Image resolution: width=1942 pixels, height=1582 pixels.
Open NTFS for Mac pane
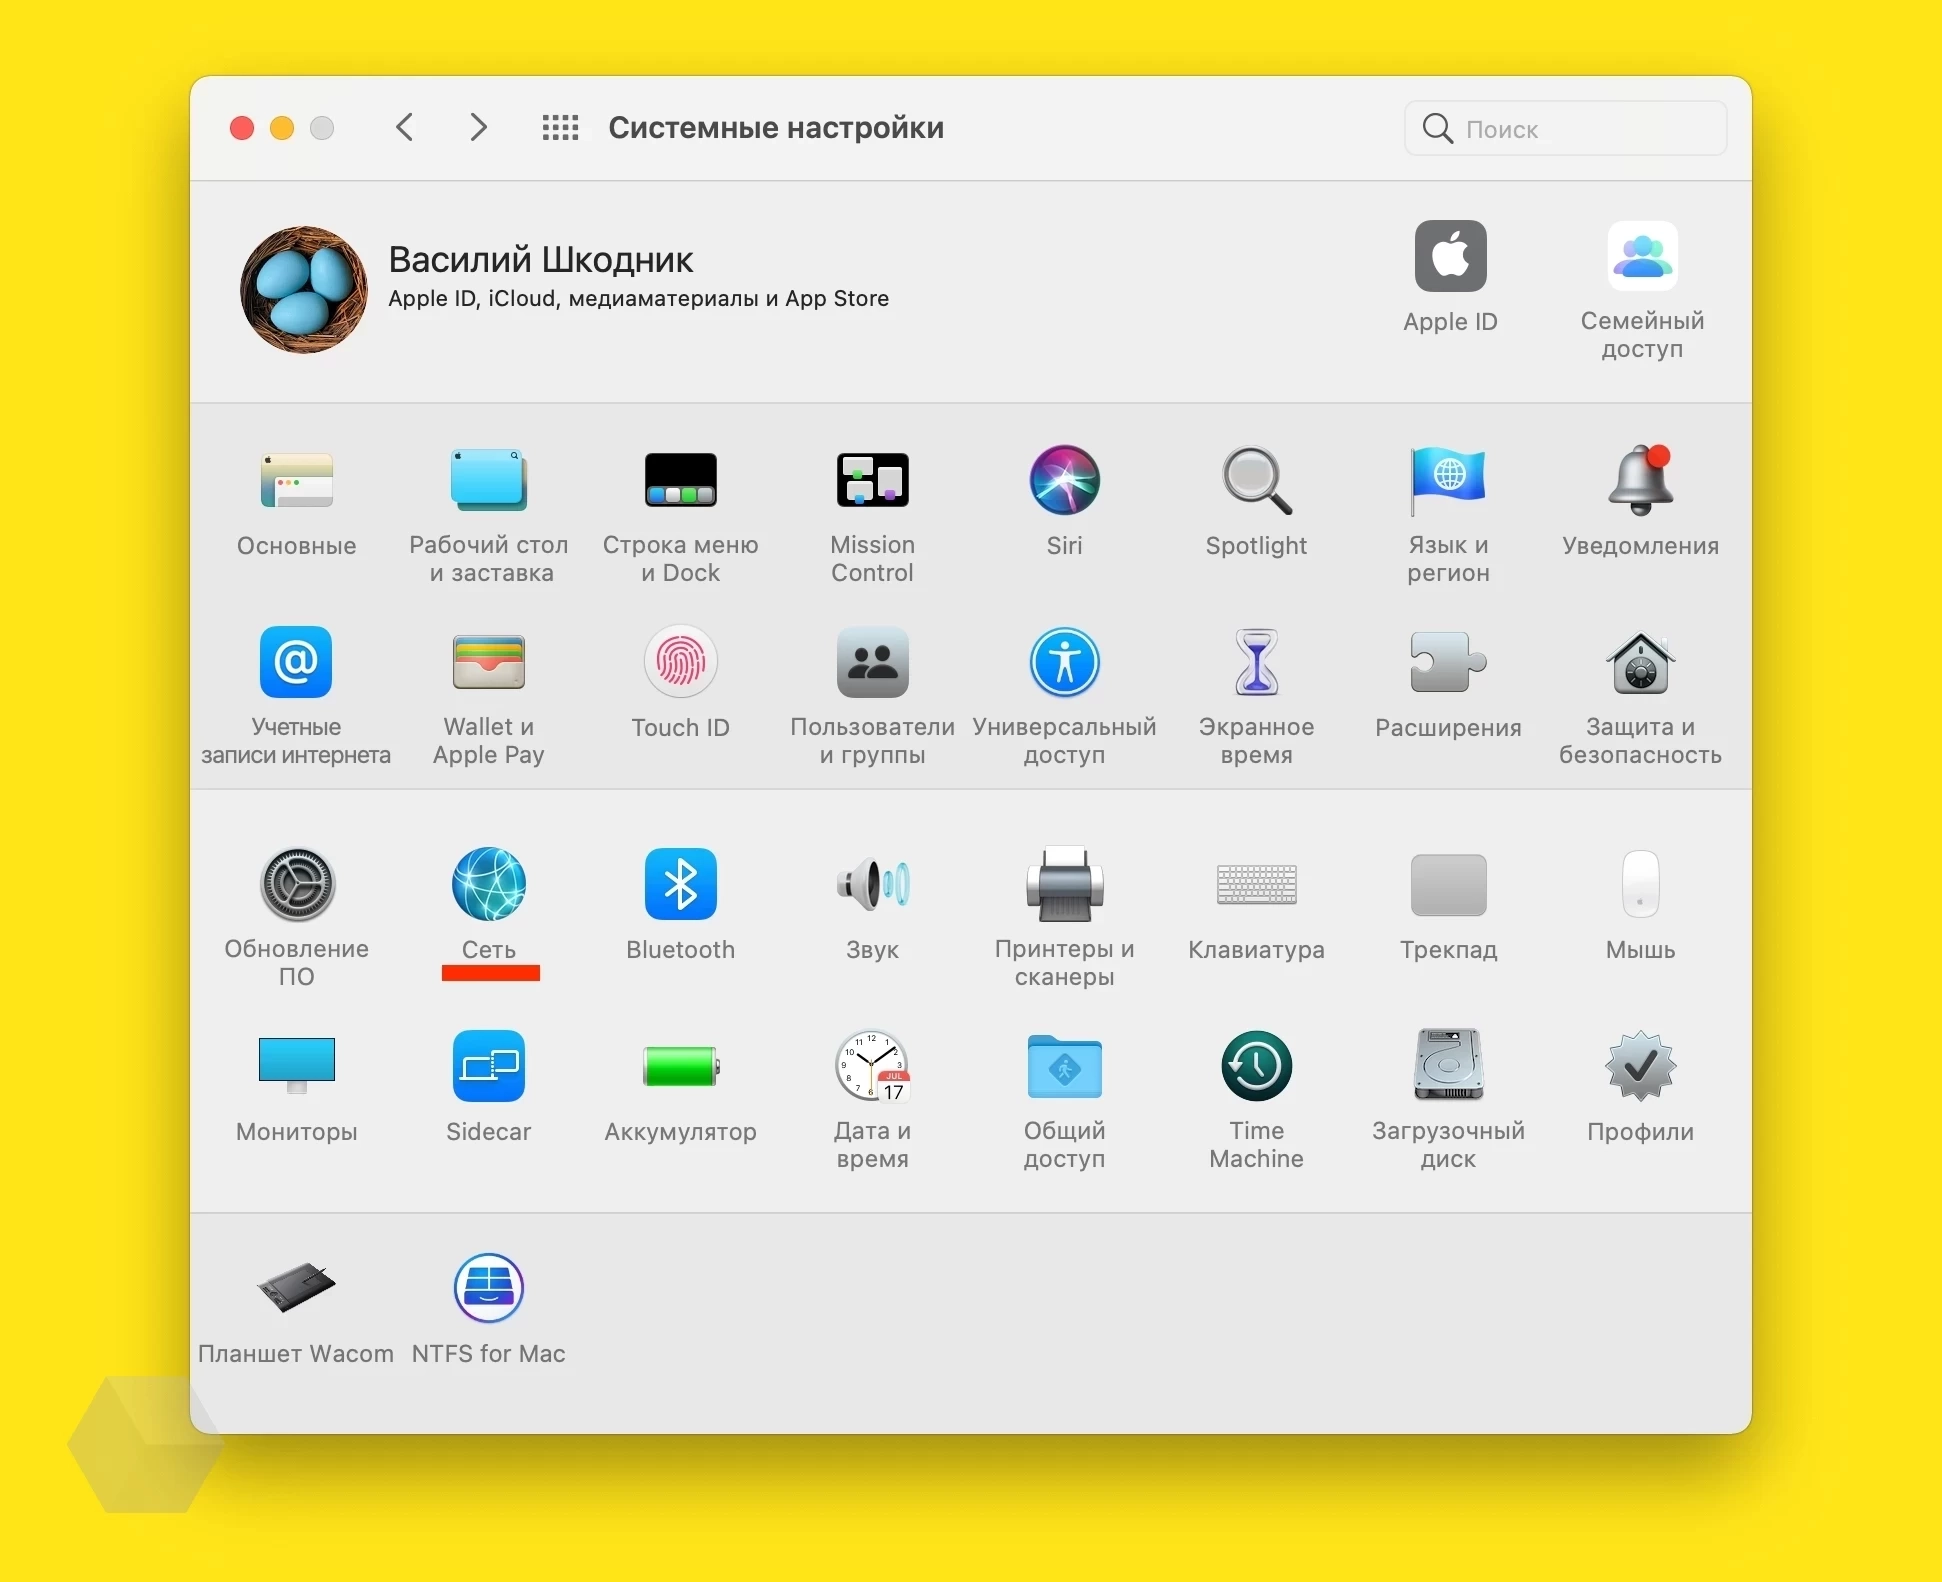click(x=488, y=1288)
